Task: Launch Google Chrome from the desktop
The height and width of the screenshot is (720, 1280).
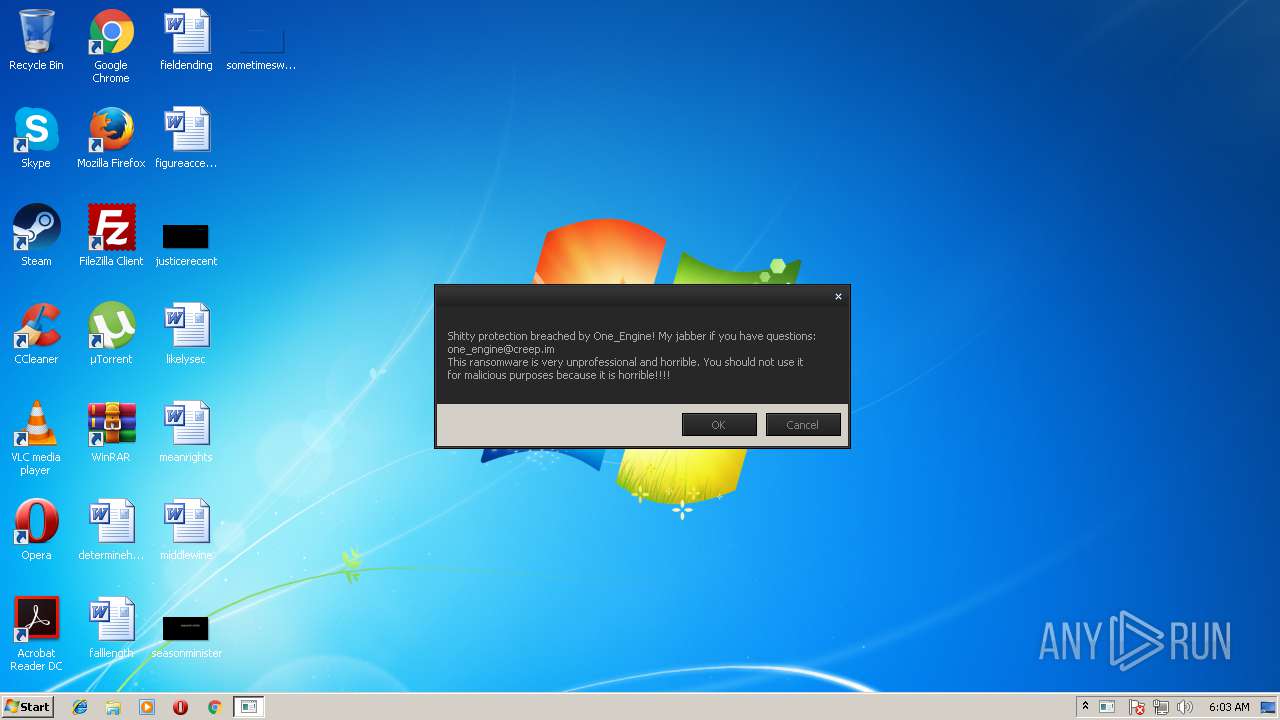Action: tap(111, 46)
